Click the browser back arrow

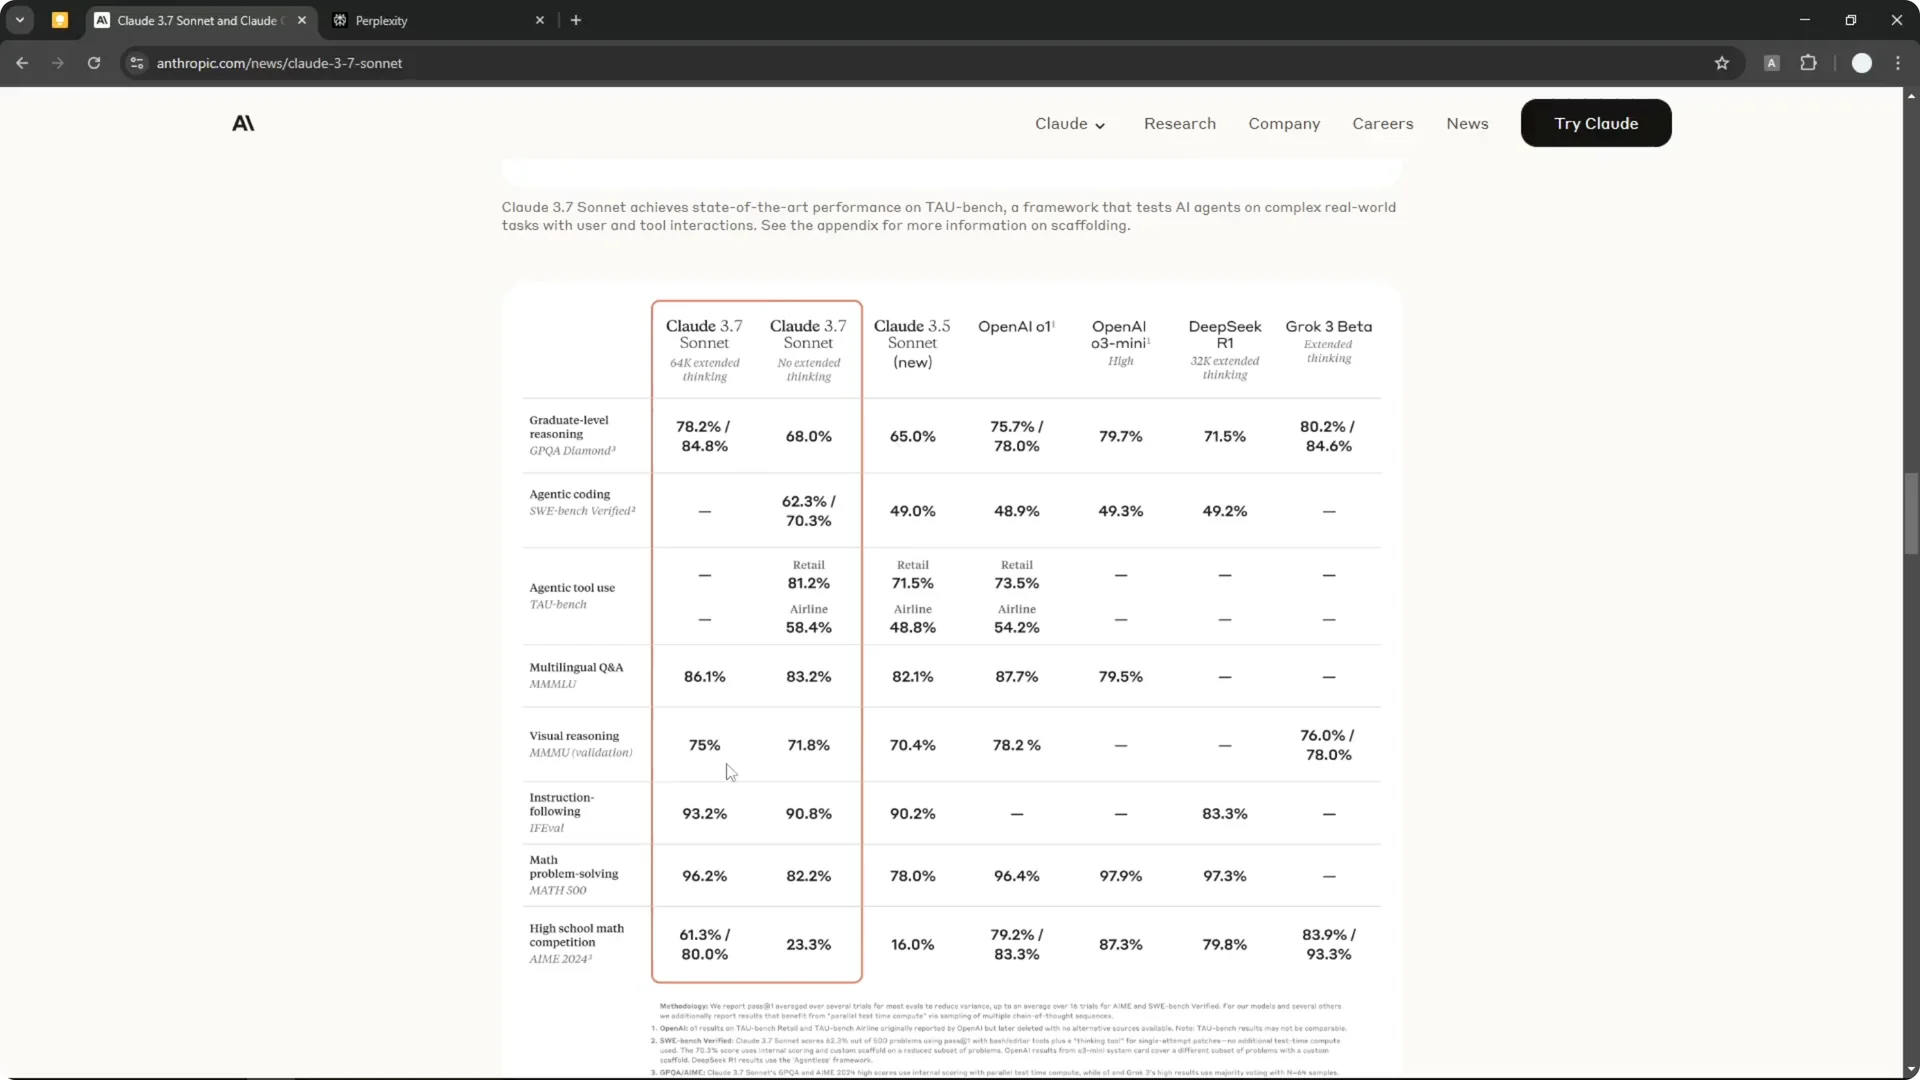pyautogui.click(x=22, y=62)
